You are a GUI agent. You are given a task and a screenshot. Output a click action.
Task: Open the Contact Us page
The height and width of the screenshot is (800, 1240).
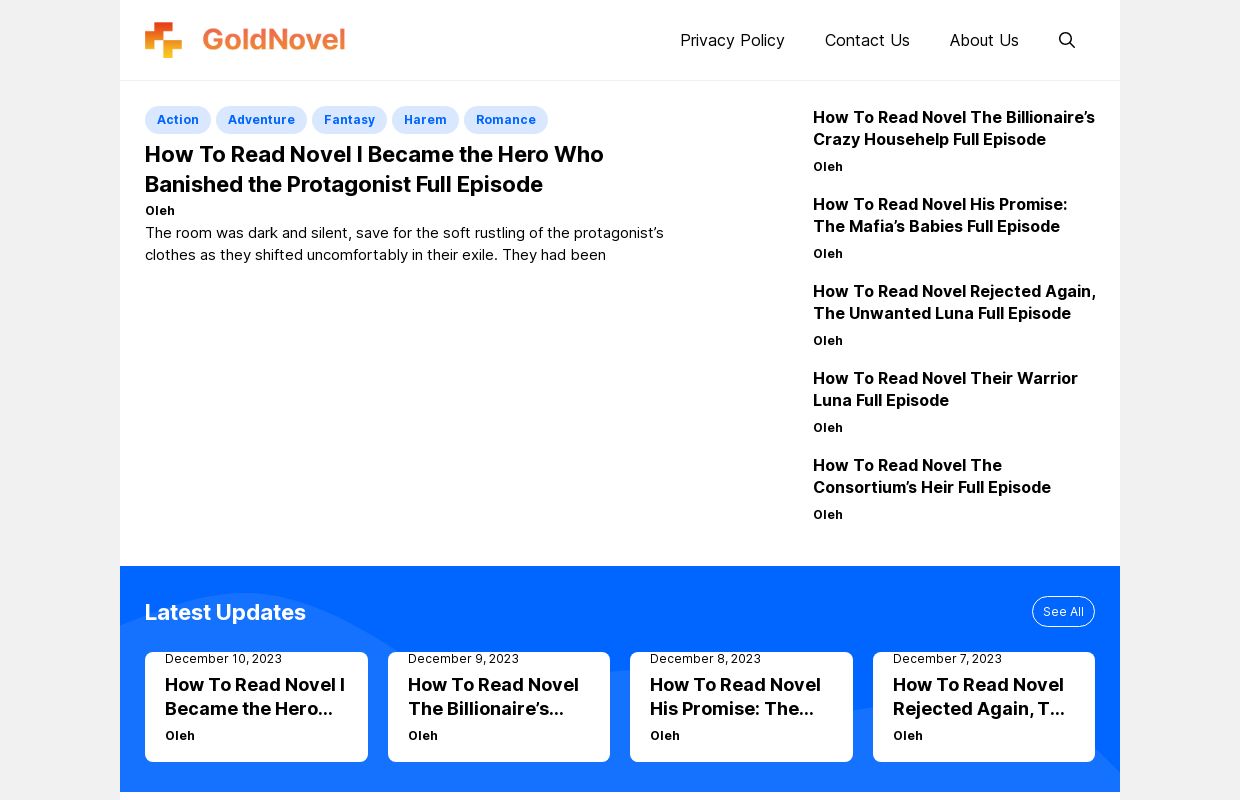(867, 40)
